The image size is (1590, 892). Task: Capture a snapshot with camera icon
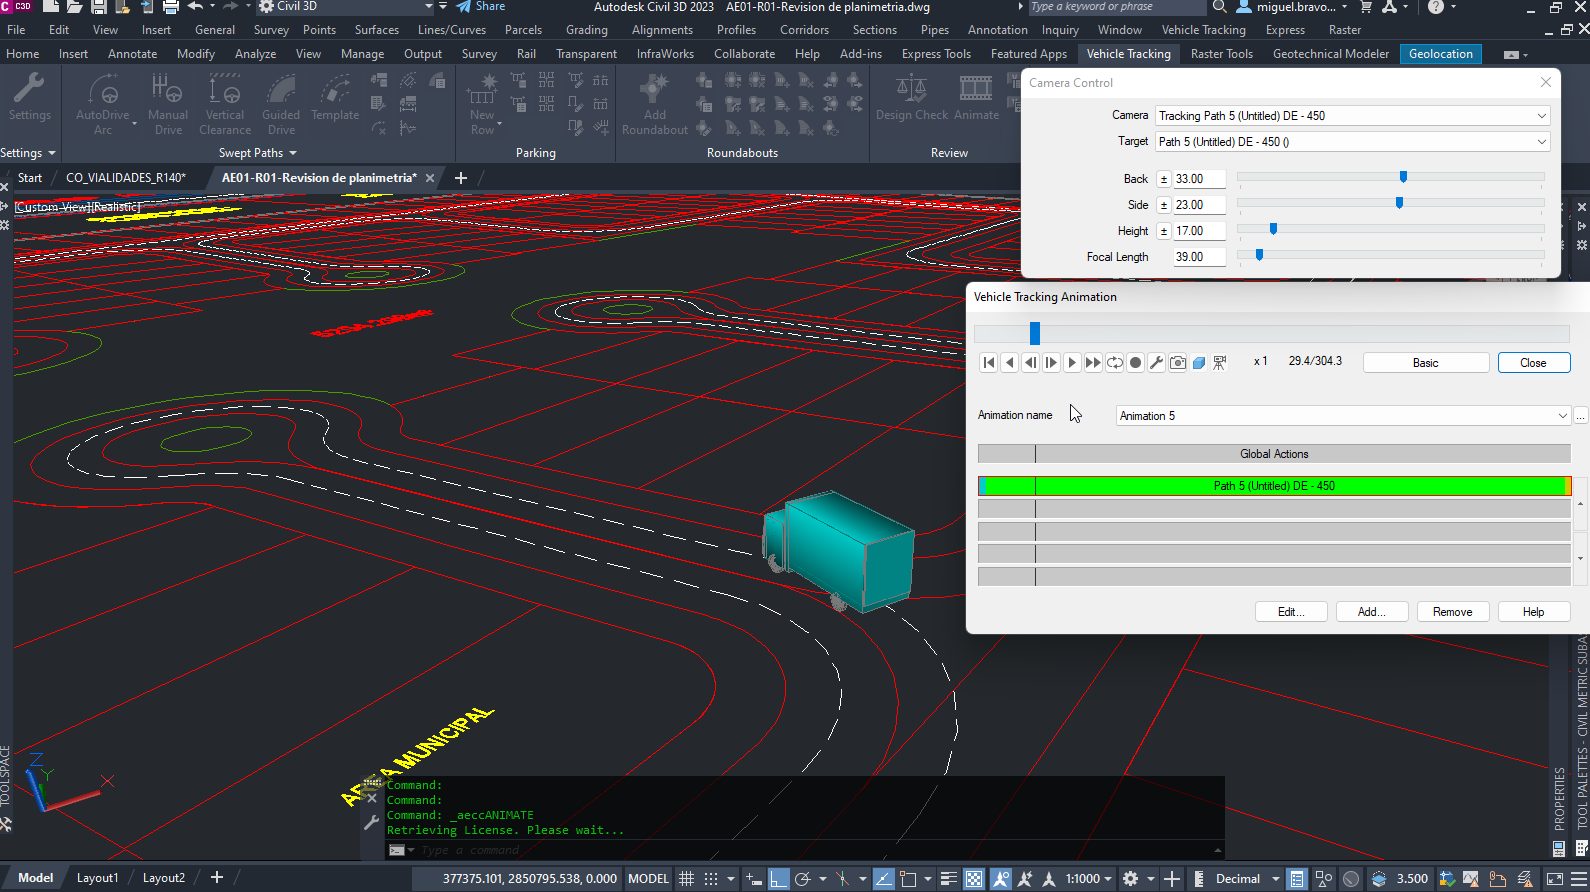click(x=1178, y=363)
